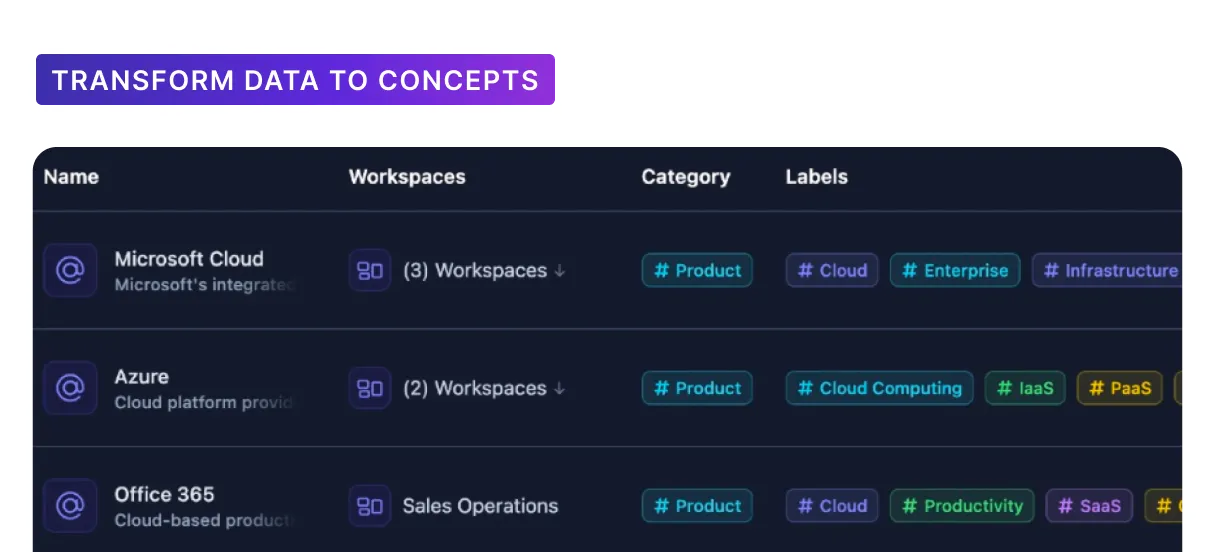The width and height of the screenshot is (1211, 552).
Task: Click the @ icon beside Azure
Action: (x=70, y=388)
